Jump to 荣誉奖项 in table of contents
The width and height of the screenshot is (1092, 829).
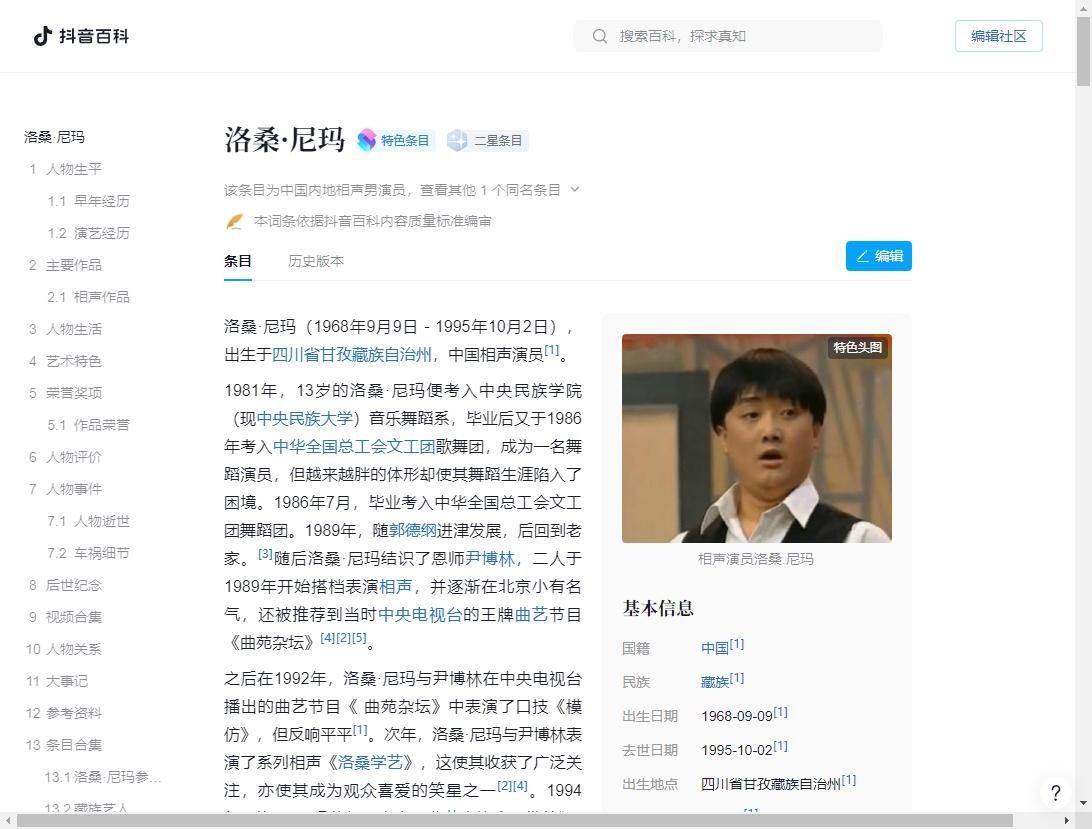click(x=73, y=393)
